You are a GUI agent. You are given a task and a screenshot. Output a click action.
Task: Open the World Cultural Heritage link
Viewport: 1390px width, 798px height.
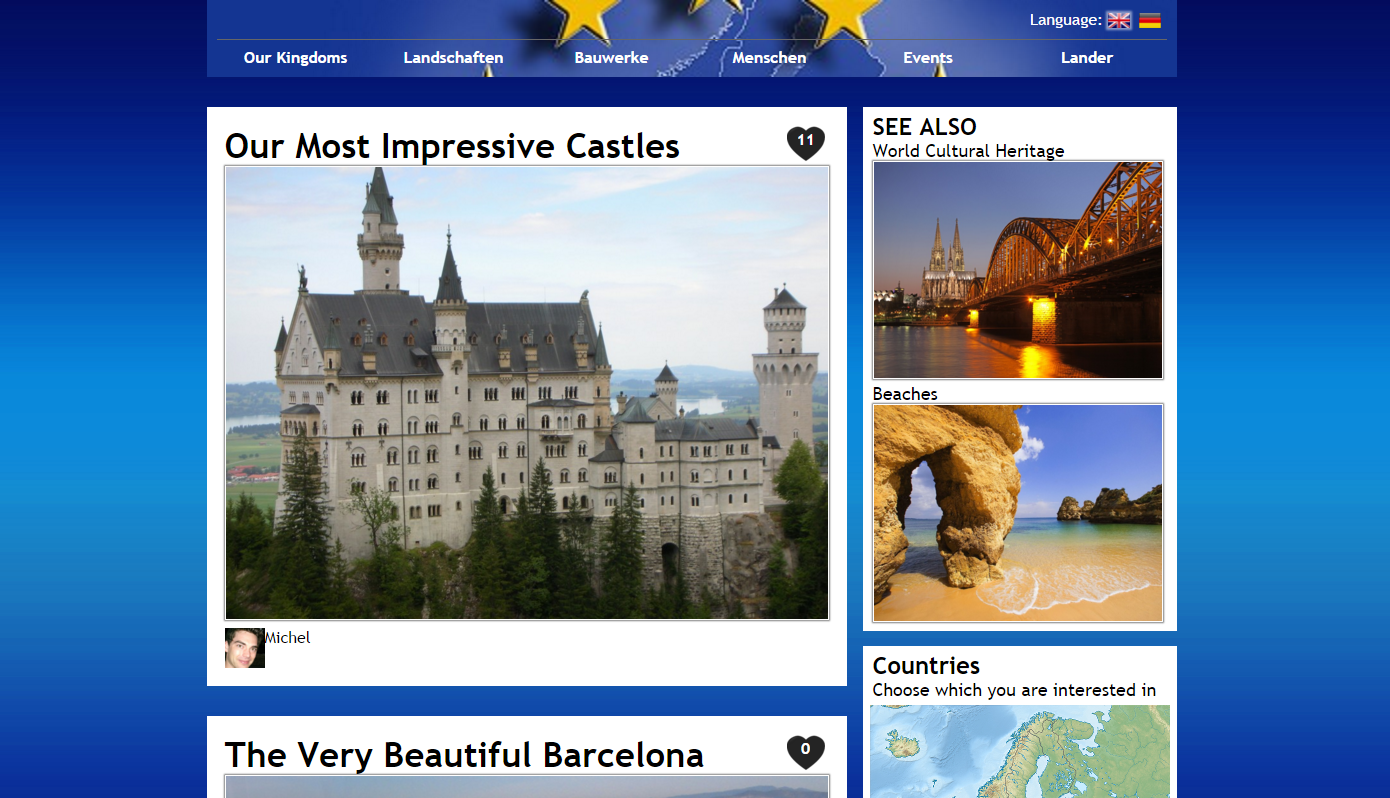tap(968, 151)
